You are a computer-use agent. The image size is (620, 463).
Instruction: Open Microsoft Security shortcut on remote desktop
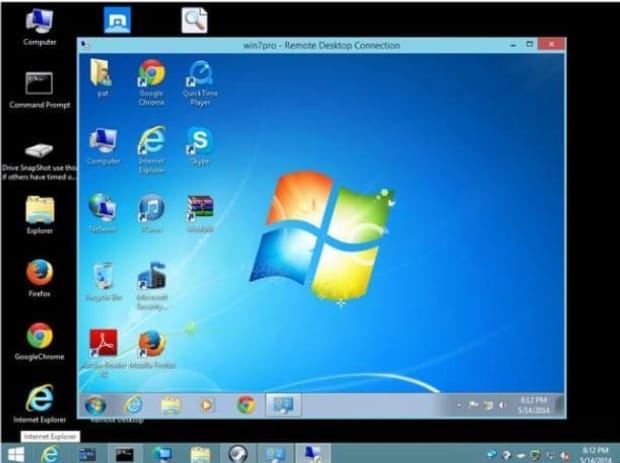(152, 285)
